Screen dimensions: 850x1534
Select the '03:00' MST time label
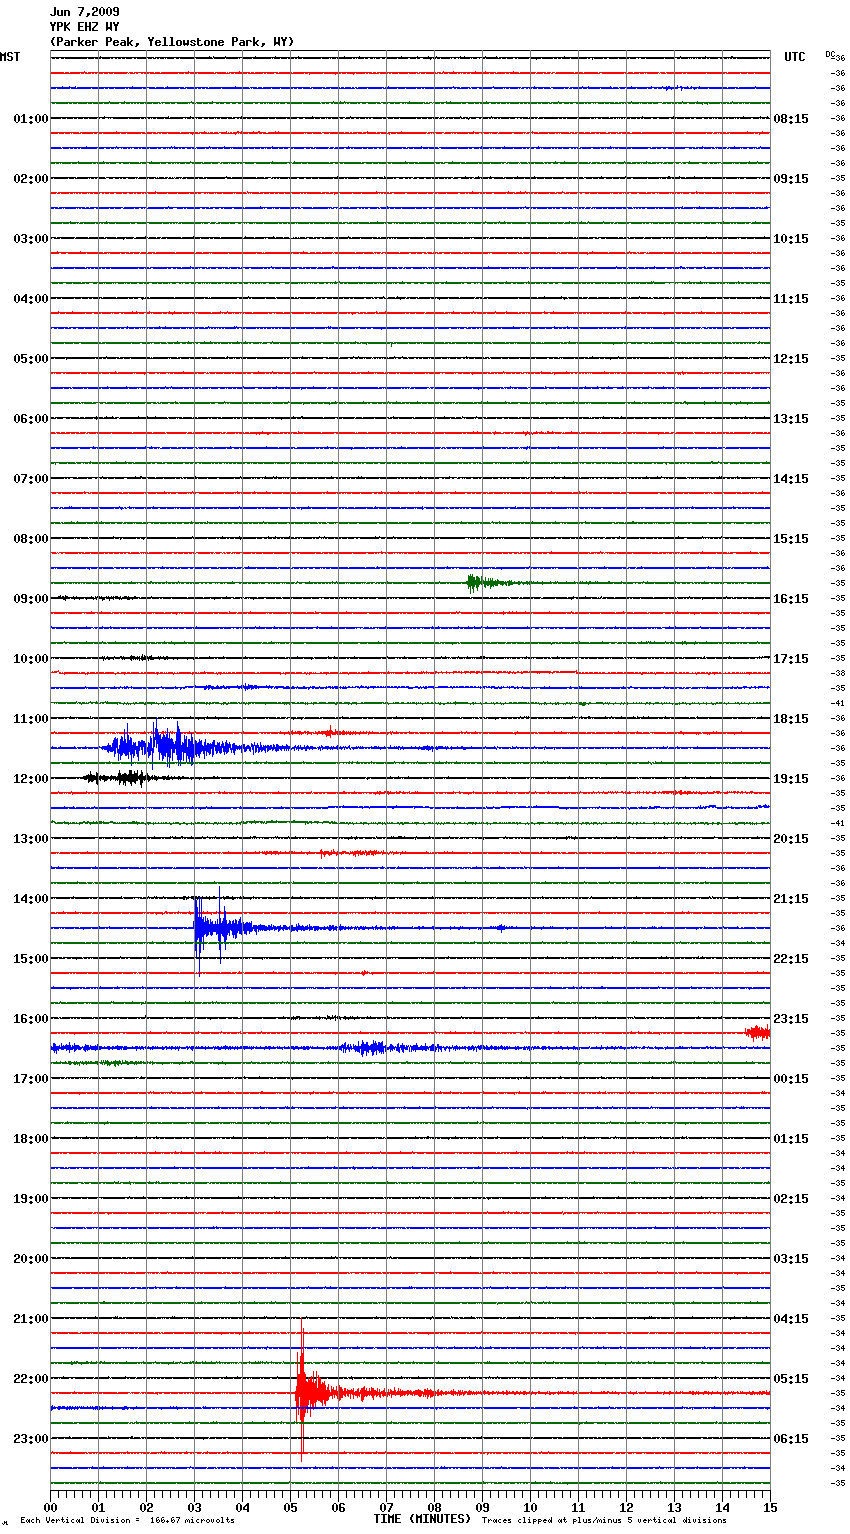coord(30,239)
